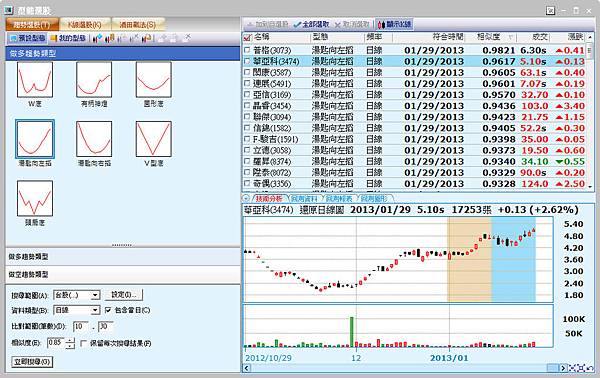Click the chart scrollbar left arrow
Image resolution: width=600 pixels, height=378 pixels.
click(x=247, y=368)
